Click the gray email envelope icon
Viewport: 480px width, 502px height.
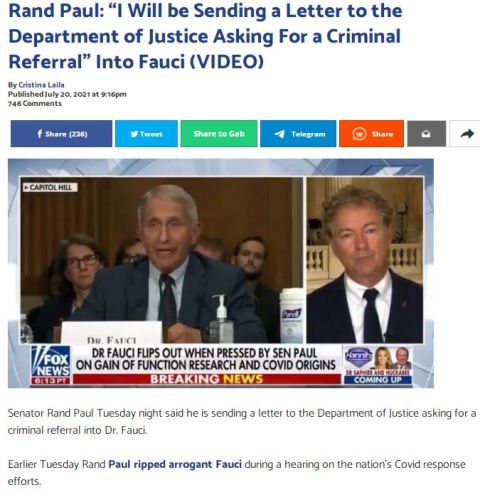(426, 134)
